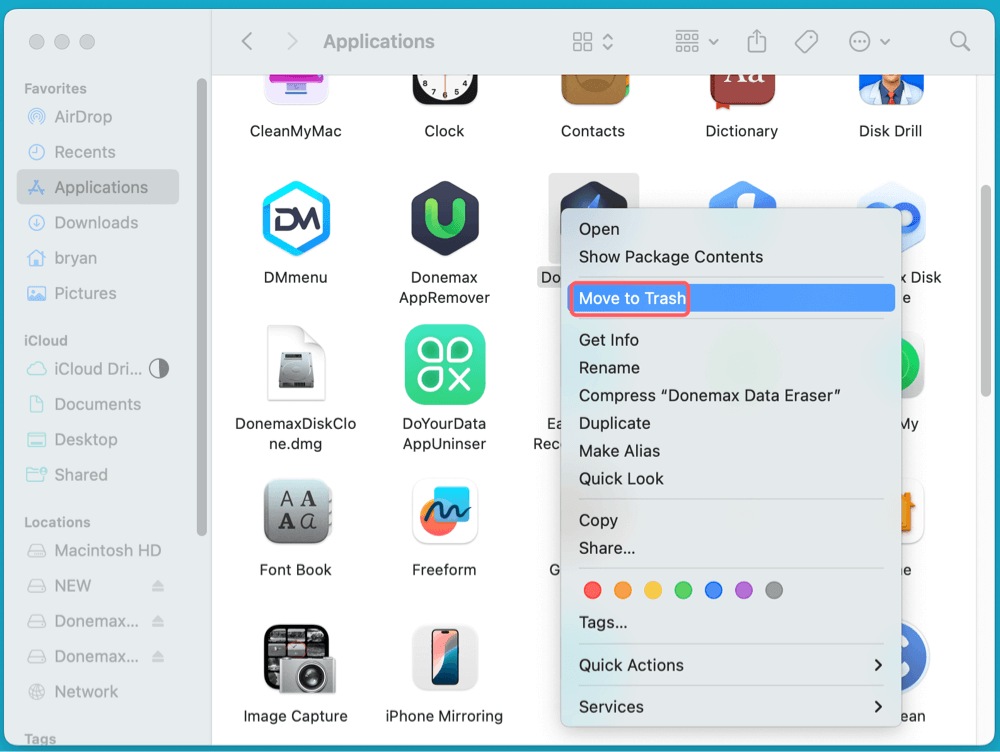
Task: Choose Move to Trash from the context menu
Action: [x=632, y=298]
